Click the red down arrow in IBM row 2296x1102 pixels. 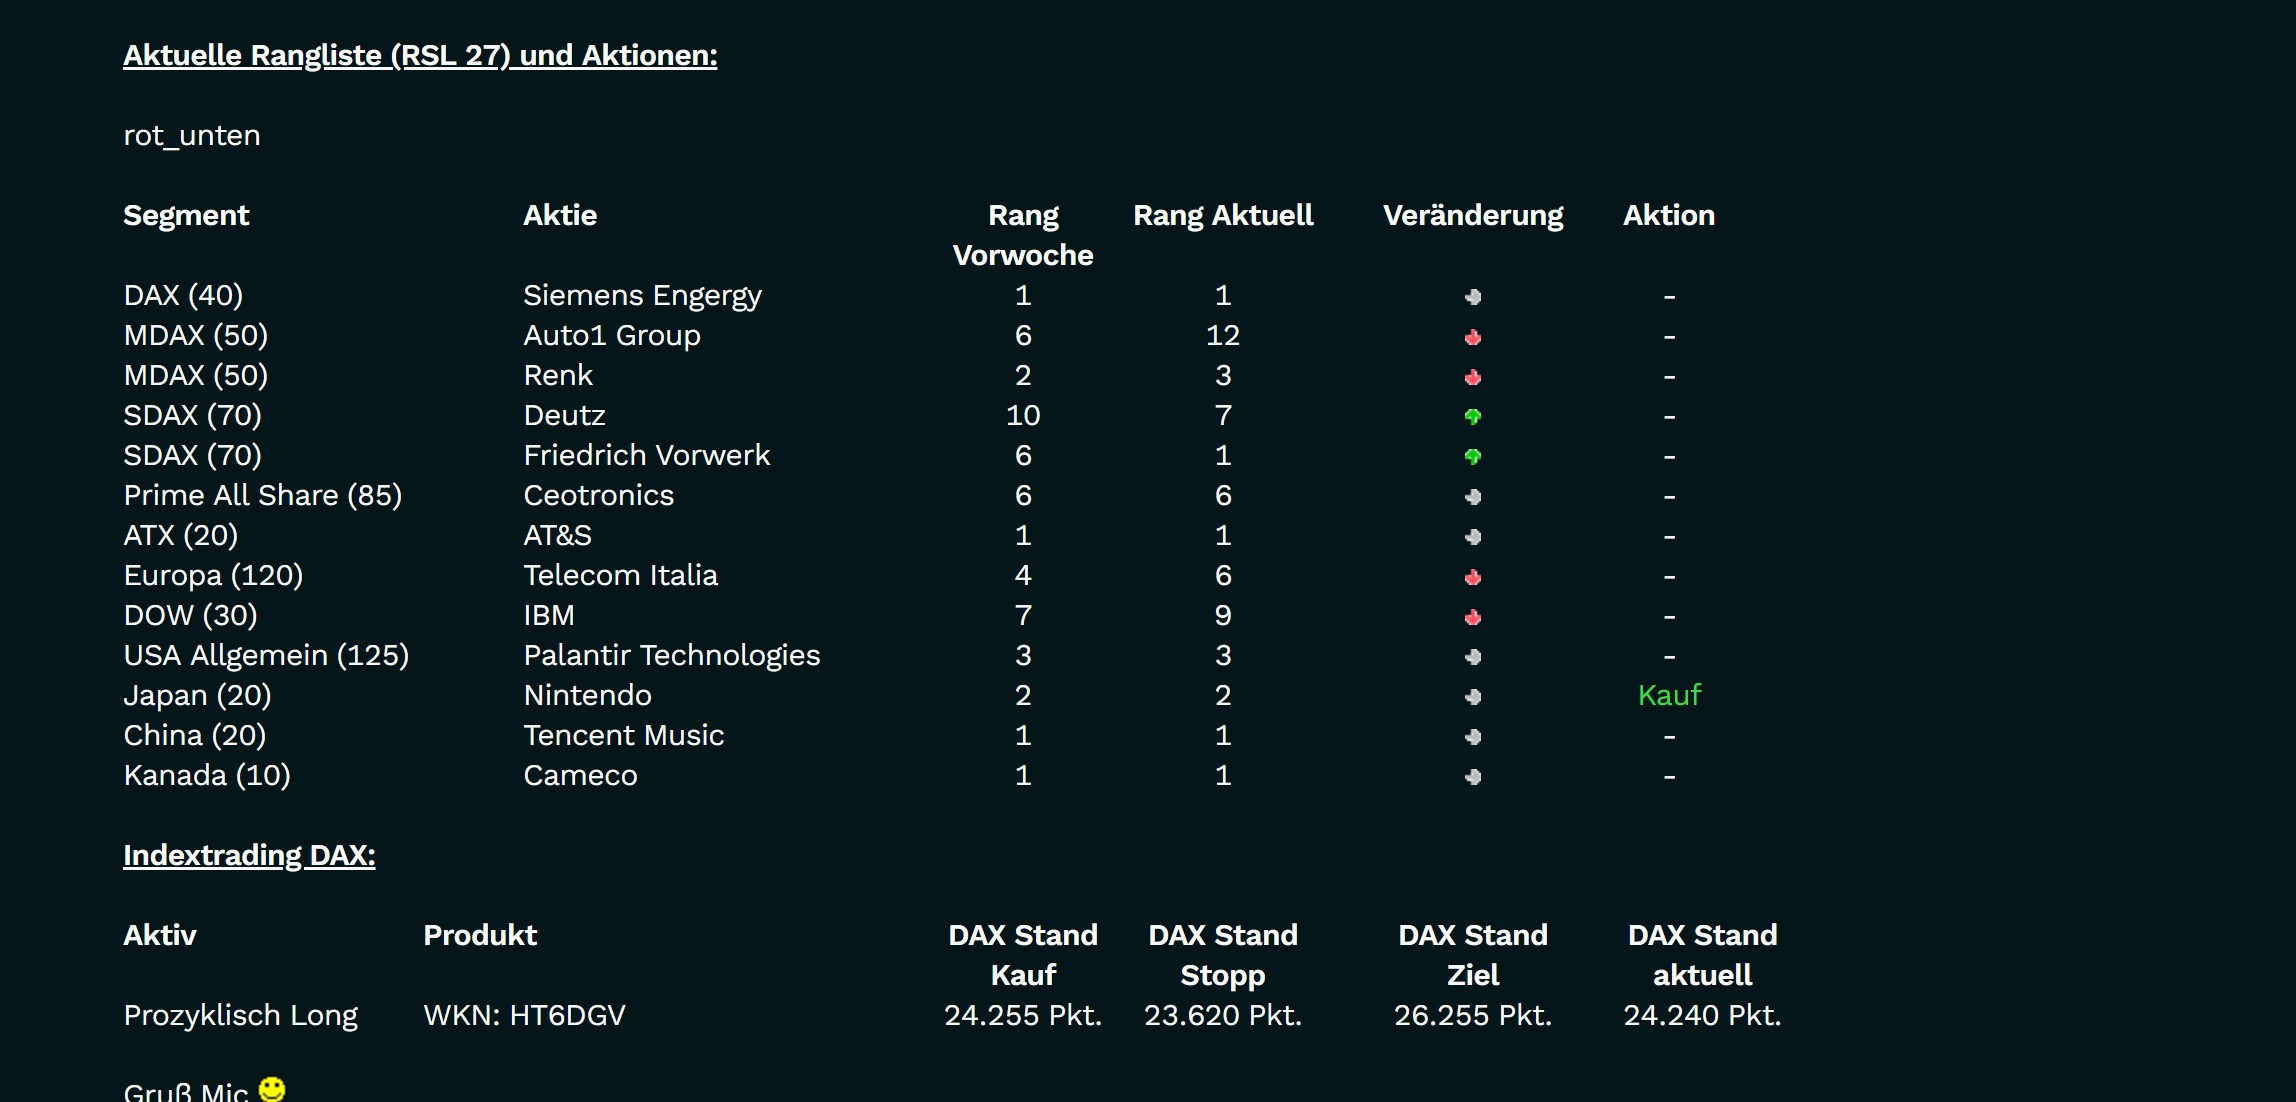coord(1473,617)
